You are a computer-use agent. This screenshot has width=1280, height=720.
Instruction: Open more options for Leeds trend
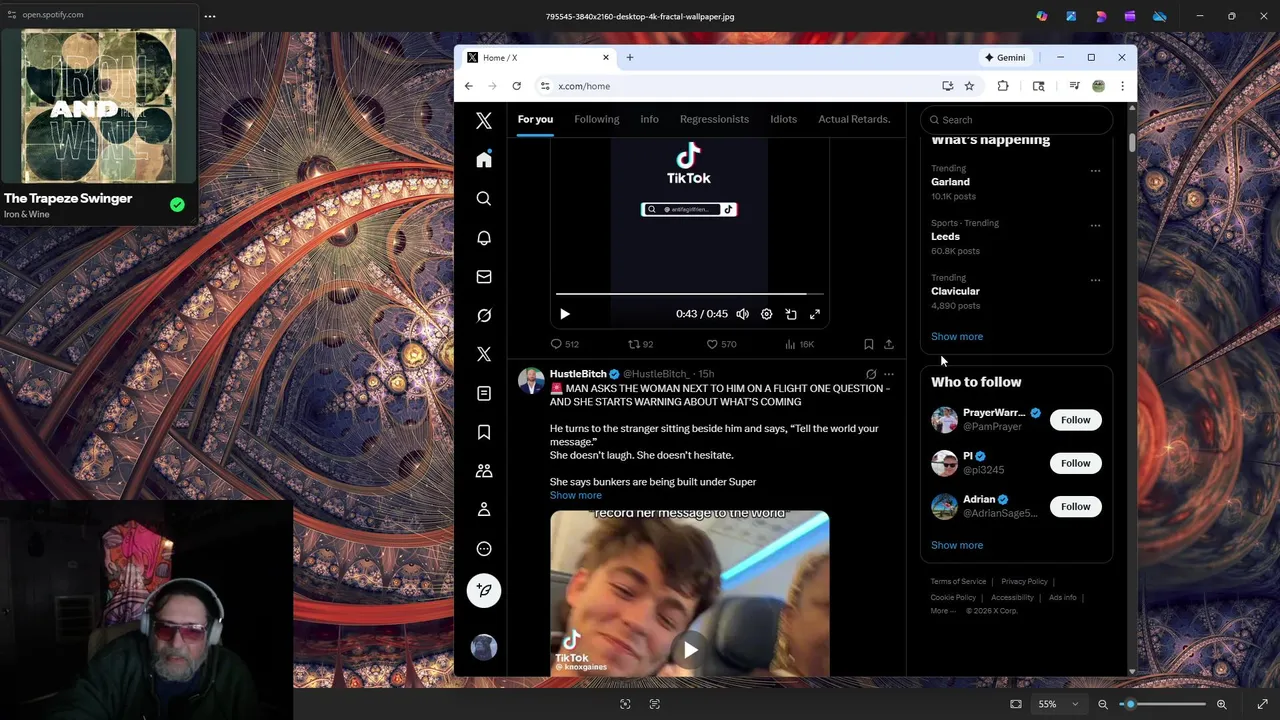pos(1095,226)
